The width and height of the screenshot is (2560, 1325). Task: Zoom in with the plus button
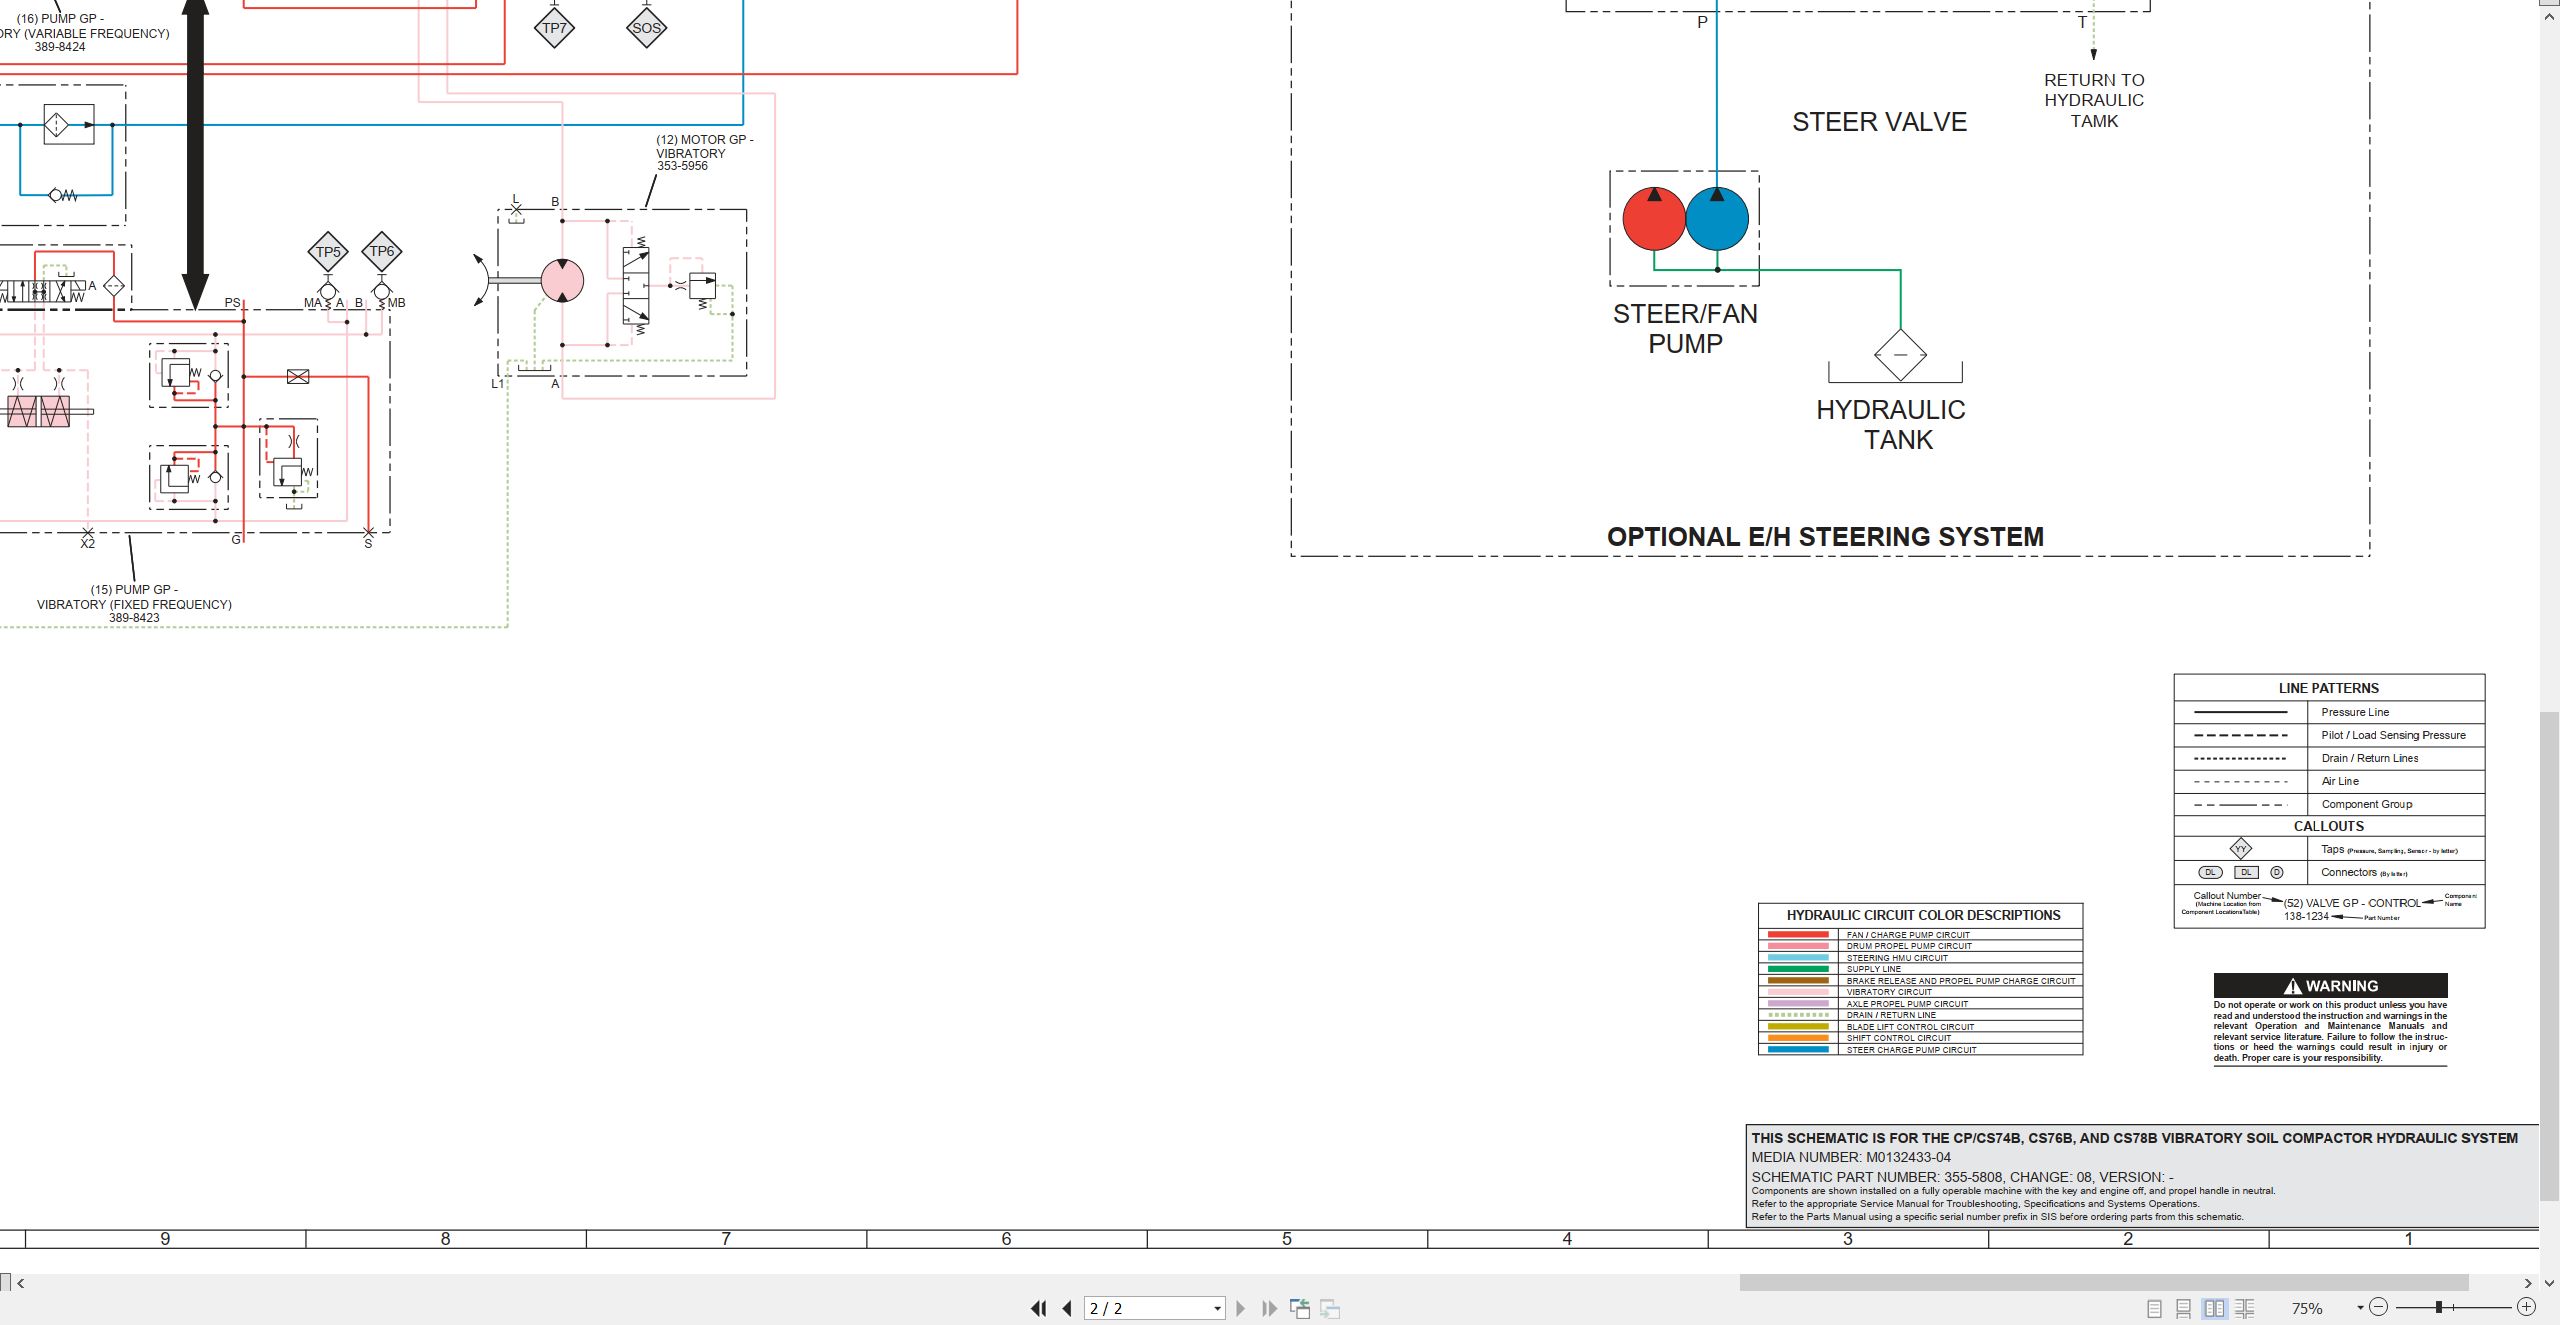click(x=2526, y=1307)
